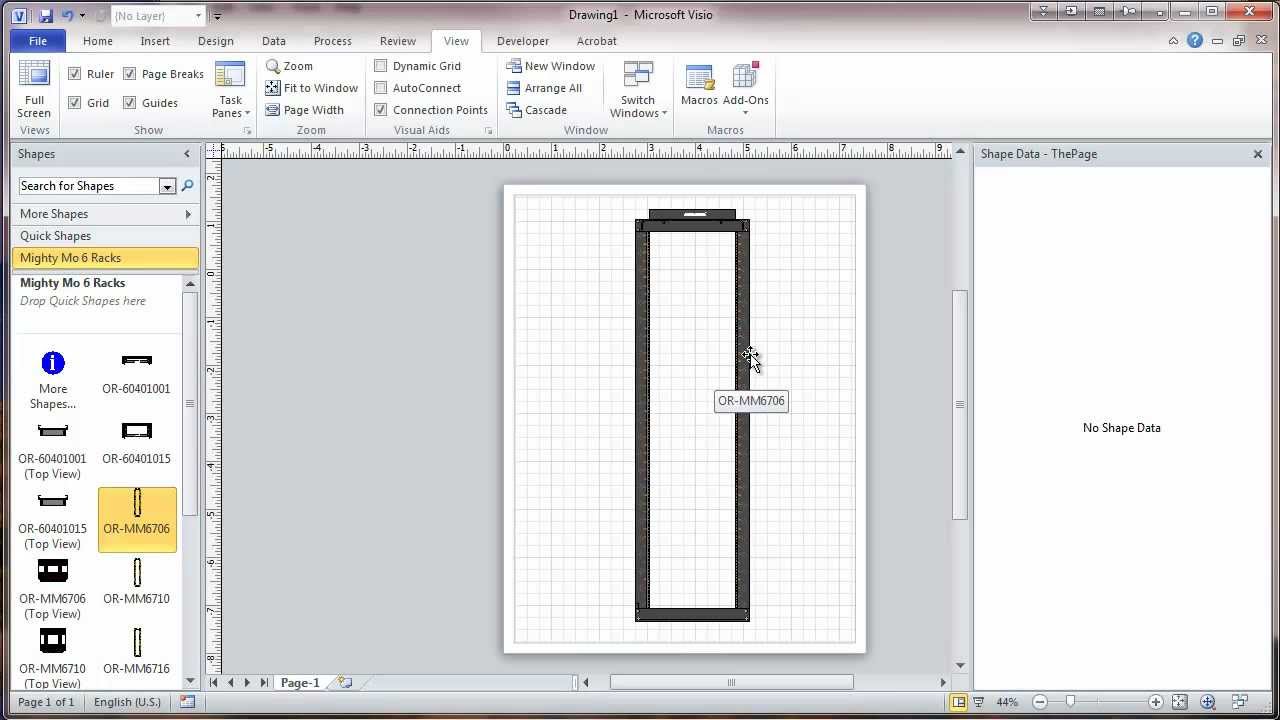Screen dimensions: 1280x720
Task: Switch to the Acrobat ribbon tab
Action: [x=597, y=41]
